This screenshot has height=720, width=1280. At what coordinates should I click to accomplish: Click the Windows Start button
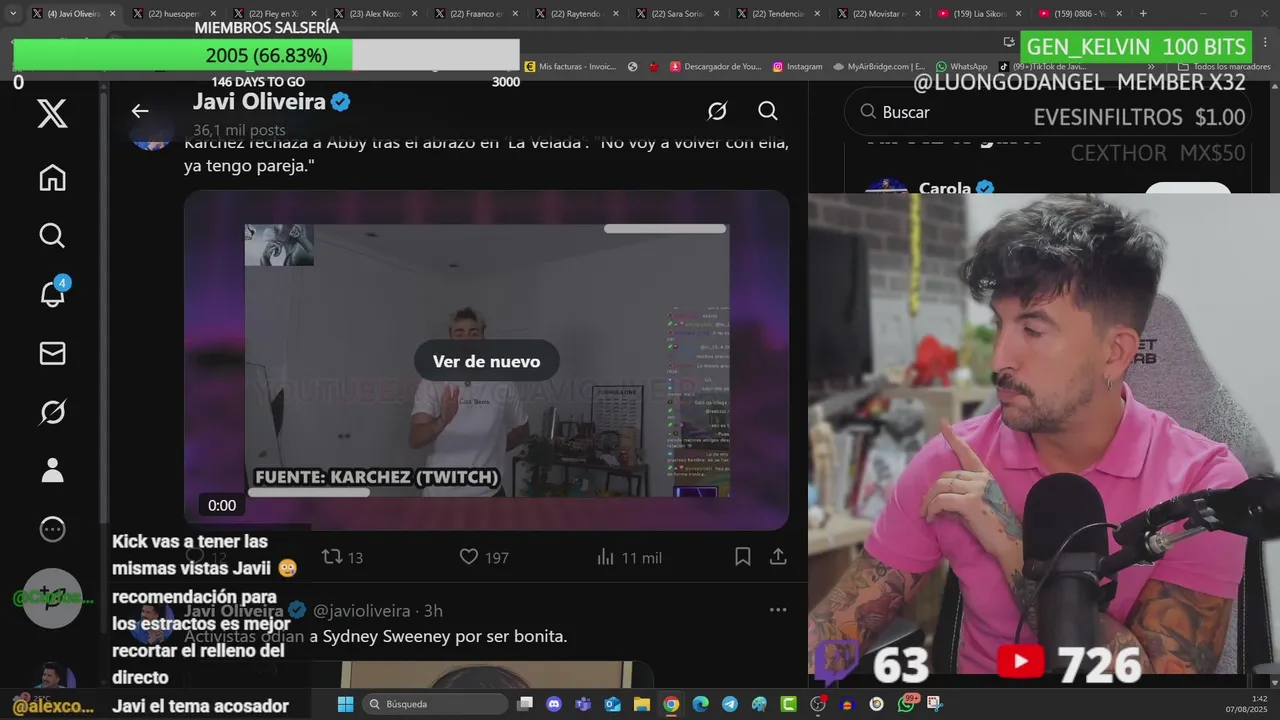pos(345,704)
